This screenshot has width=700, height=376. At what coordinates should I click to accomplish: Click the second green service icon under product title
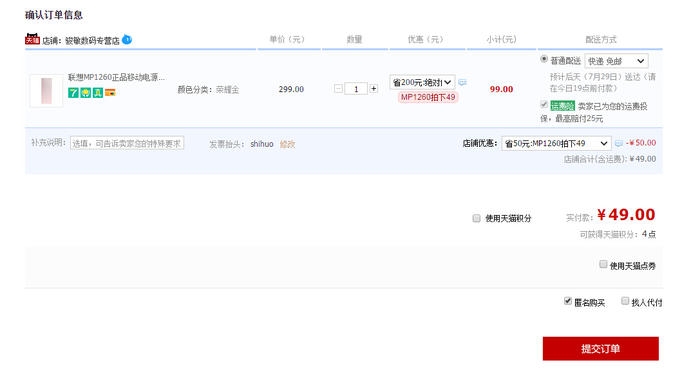(x=85, y=92)
